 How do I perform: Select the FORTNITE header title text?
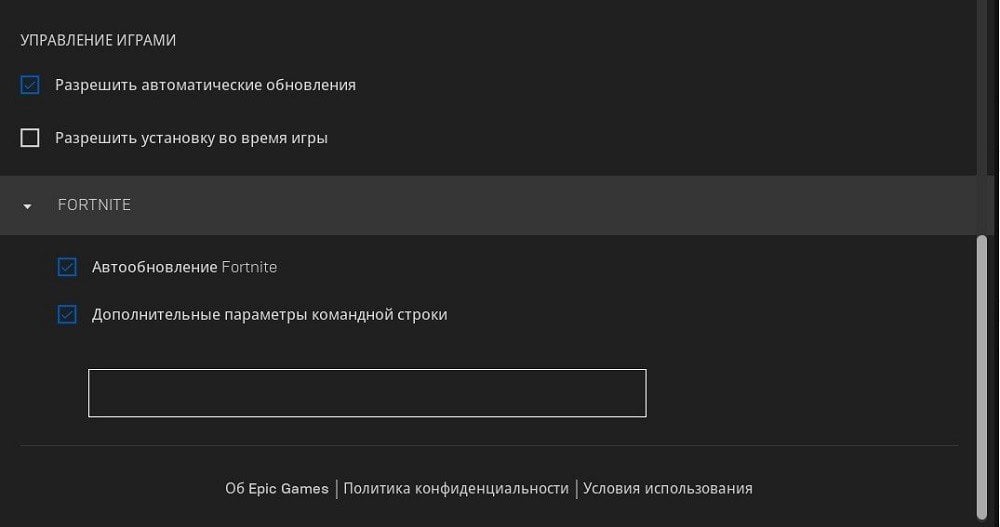click(94, 205)
